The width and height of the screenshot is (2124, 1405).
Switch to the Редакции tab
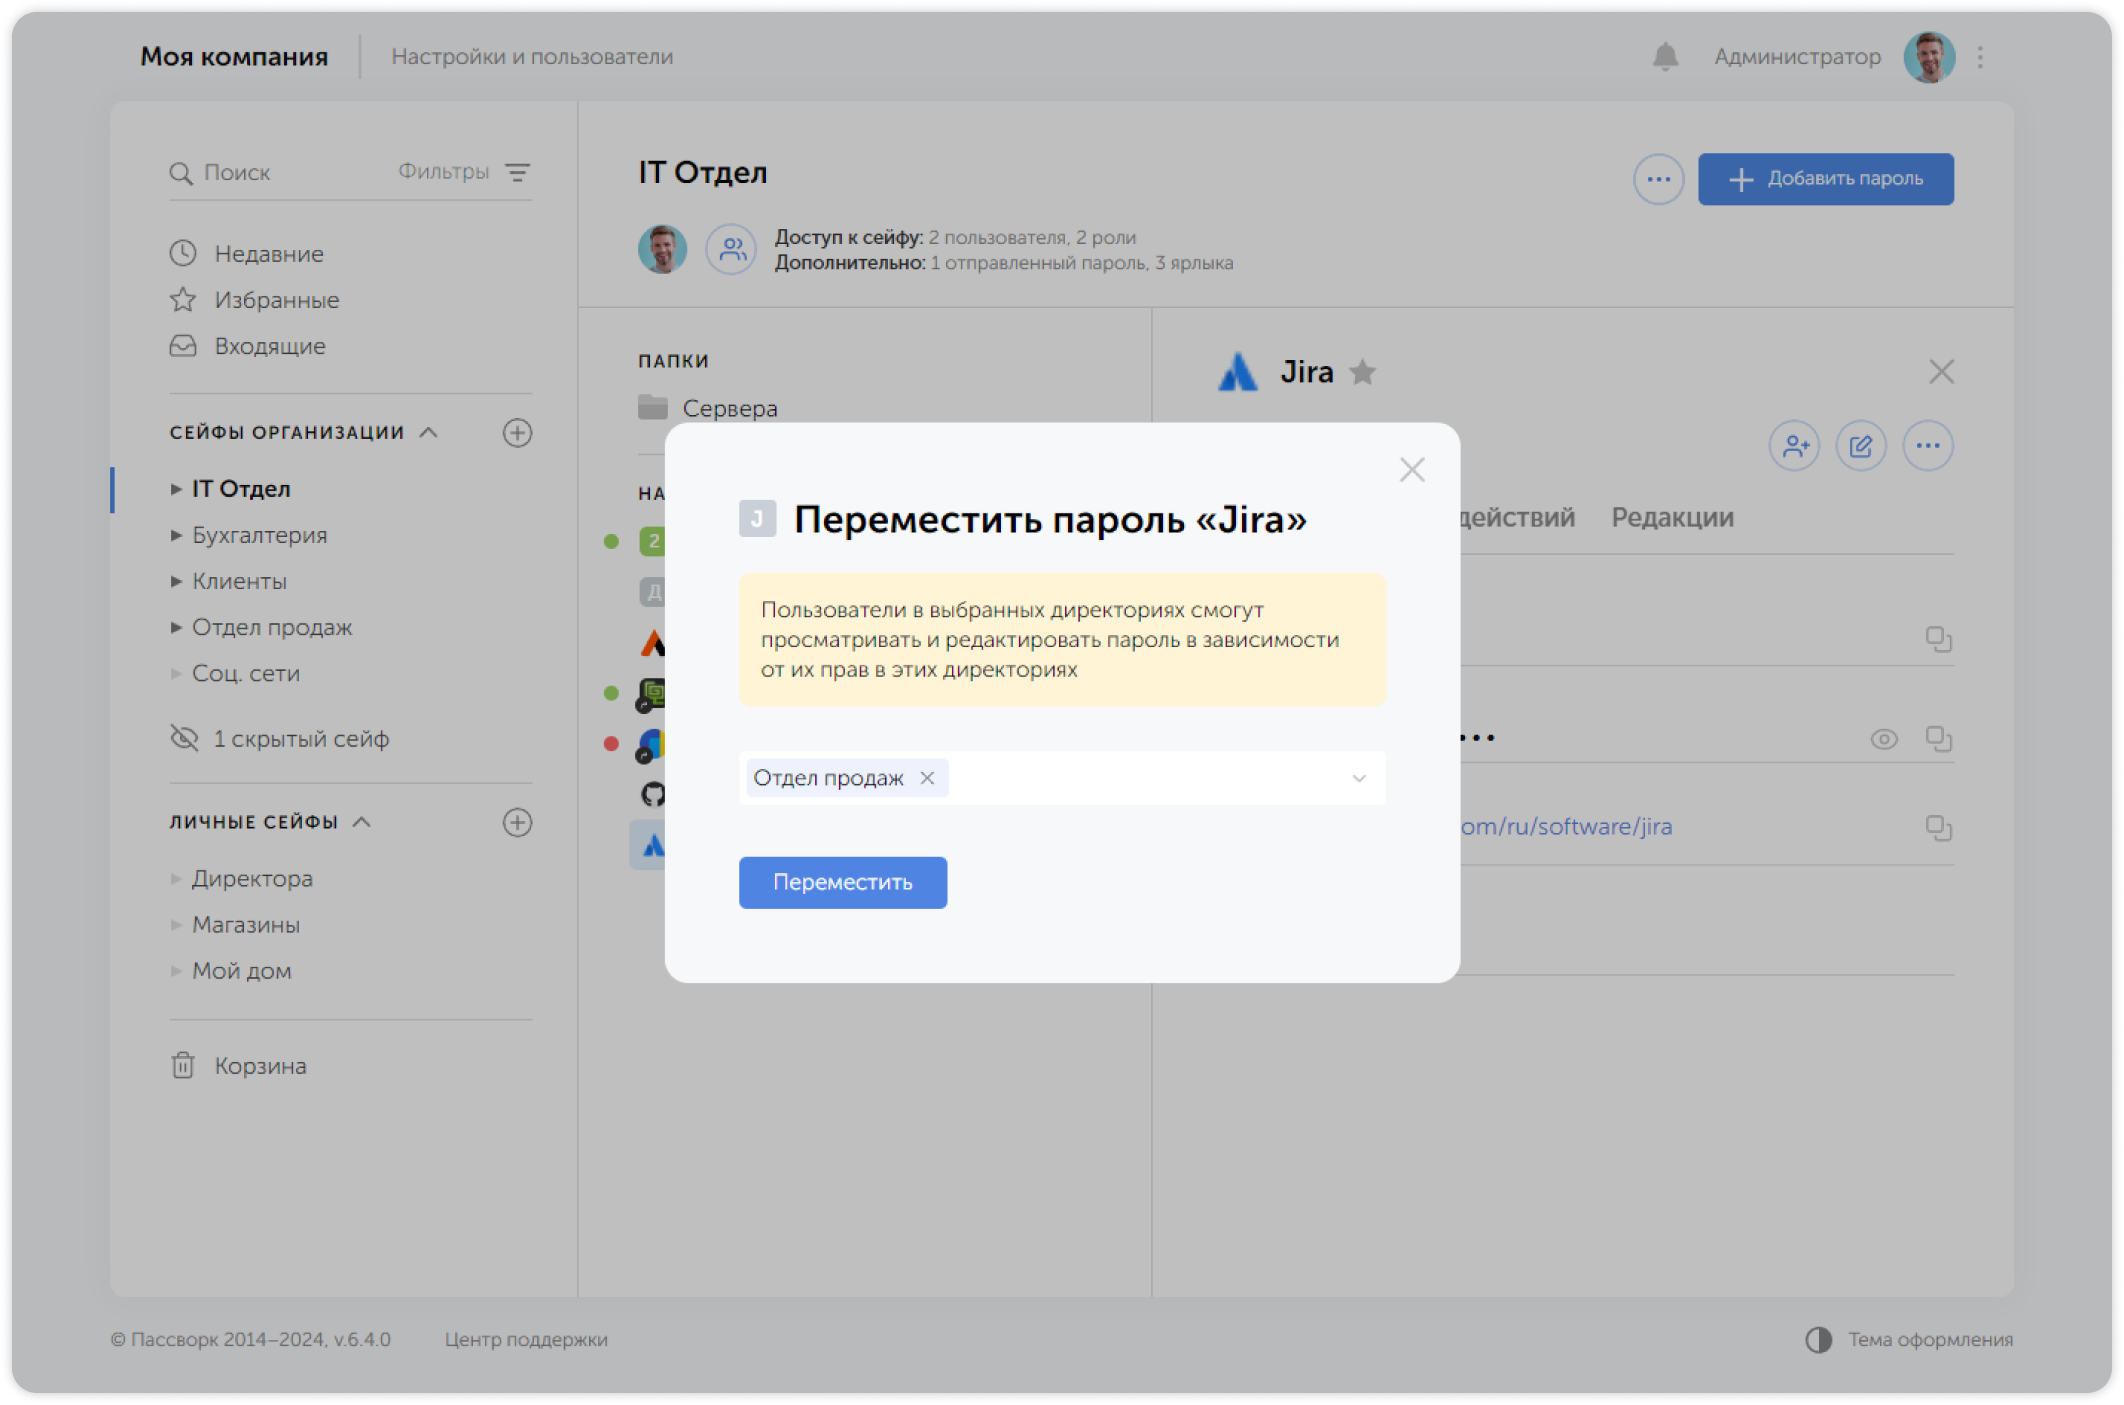pyautogui.click(x=1673, y=517)
